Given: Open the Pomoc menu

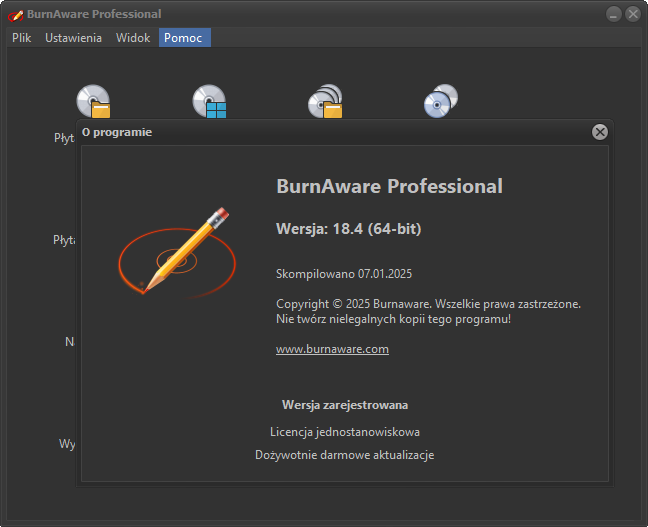Looking at the screenshot, I should (x=185, y=38).
